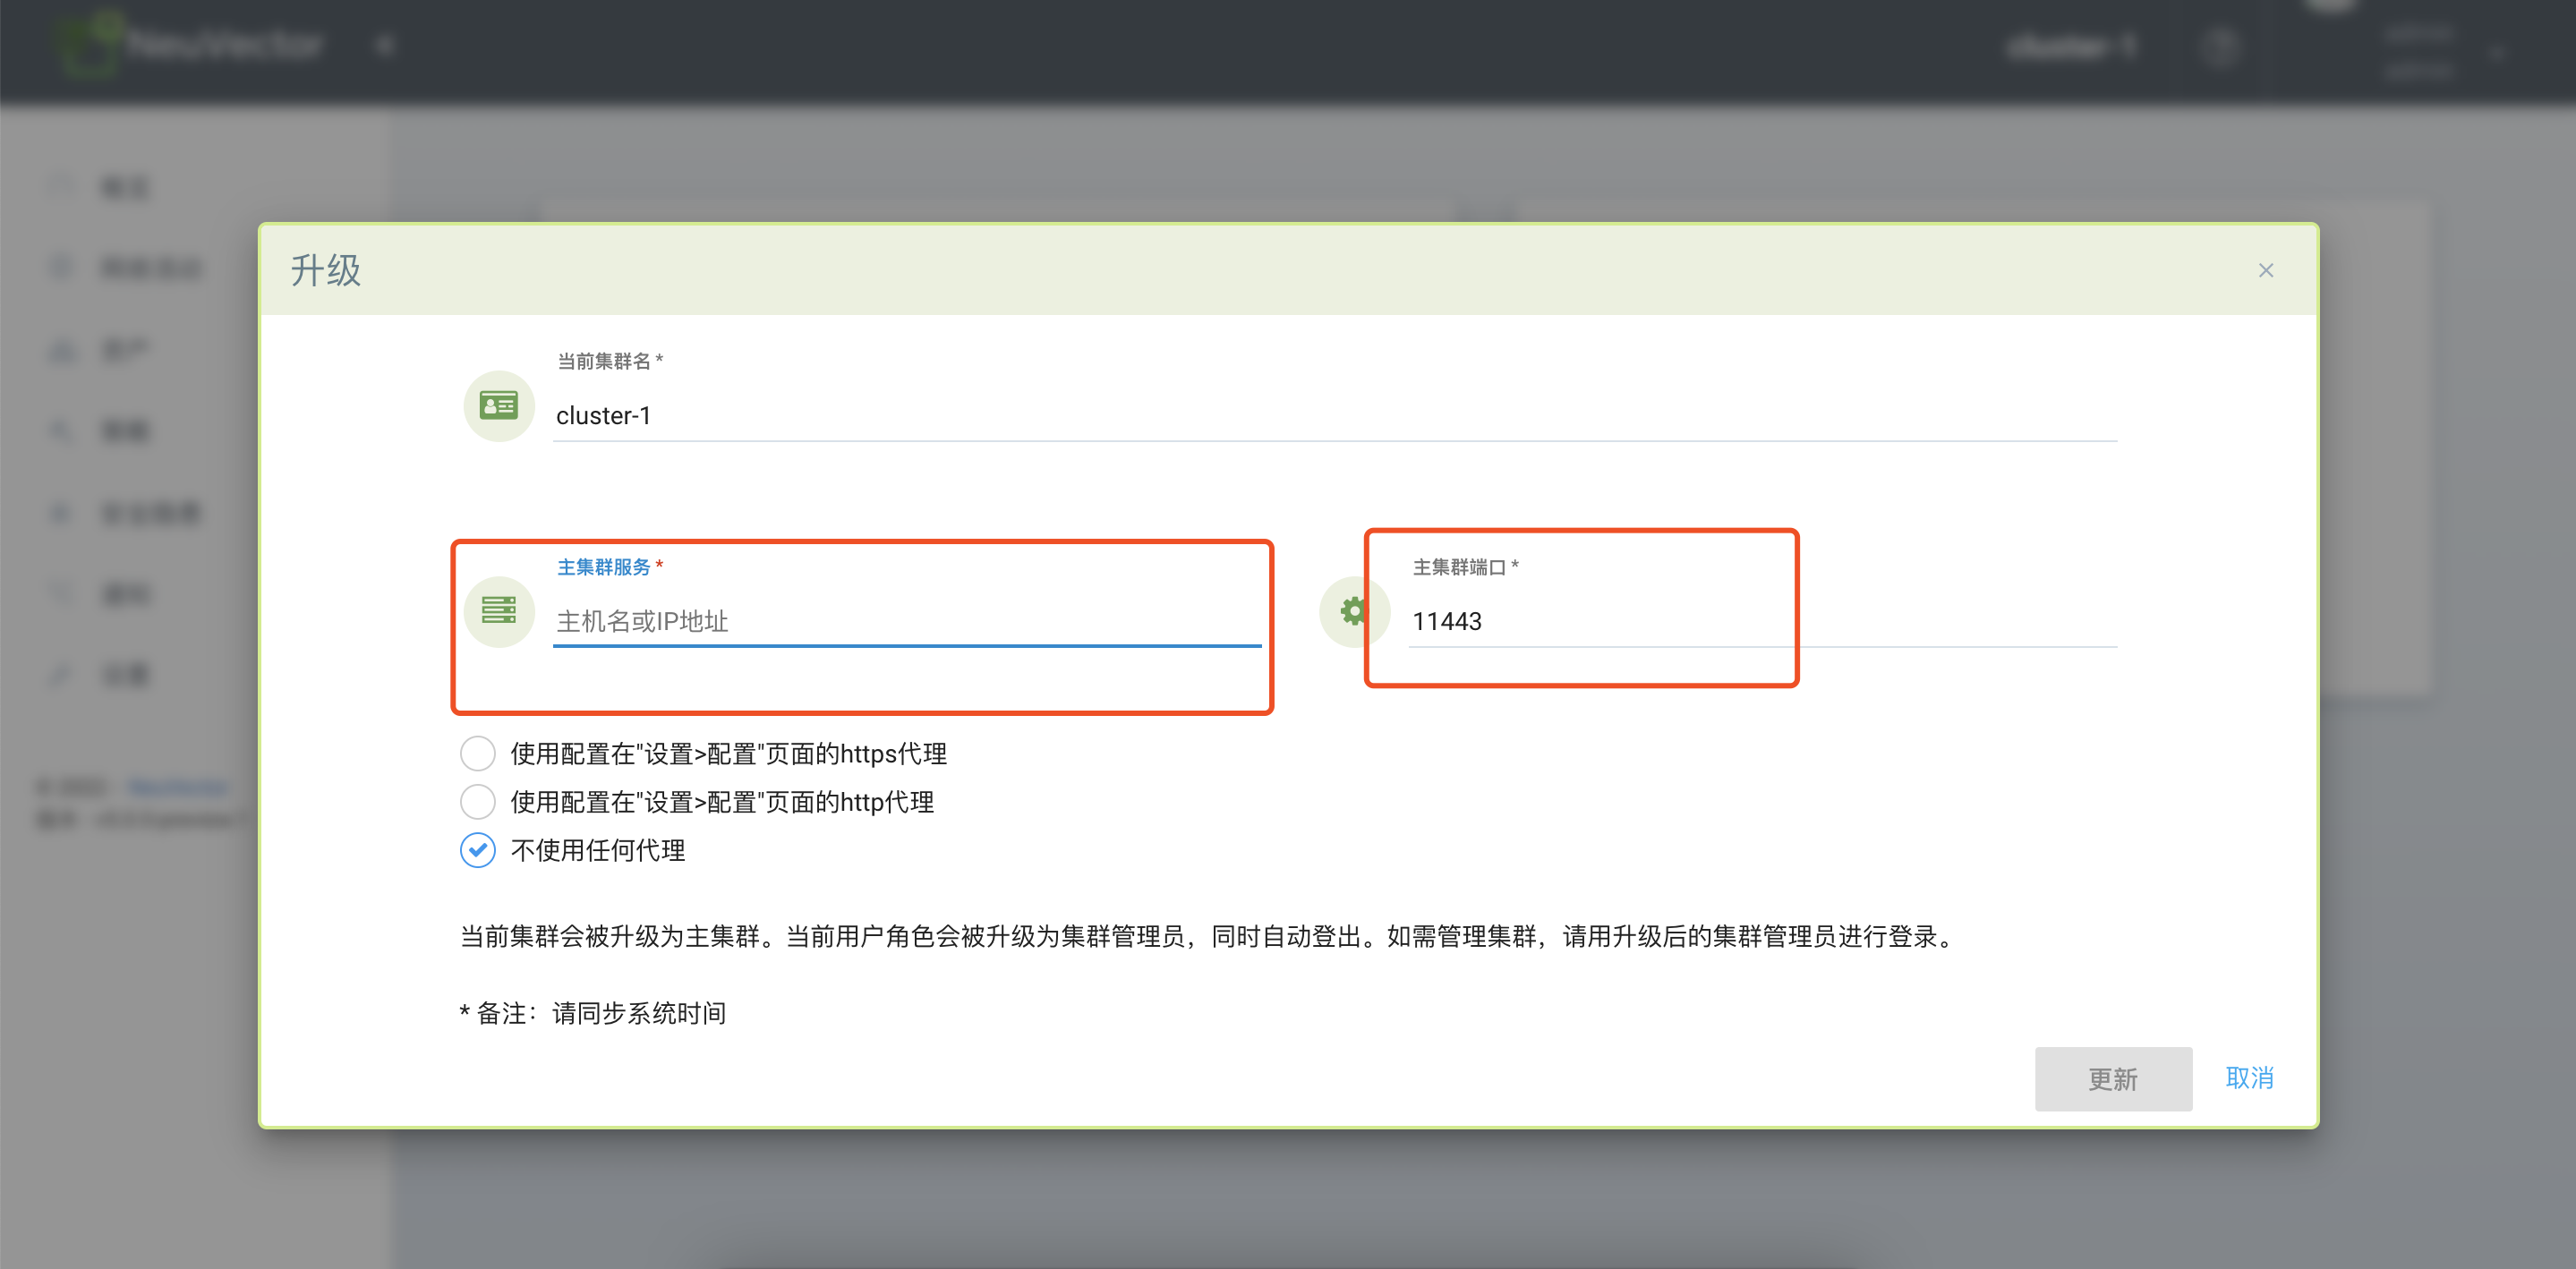This screenshot has width=2576, height=1269.
Task: Open the first blurred sidebar menu item
Action: pos(124,187)
